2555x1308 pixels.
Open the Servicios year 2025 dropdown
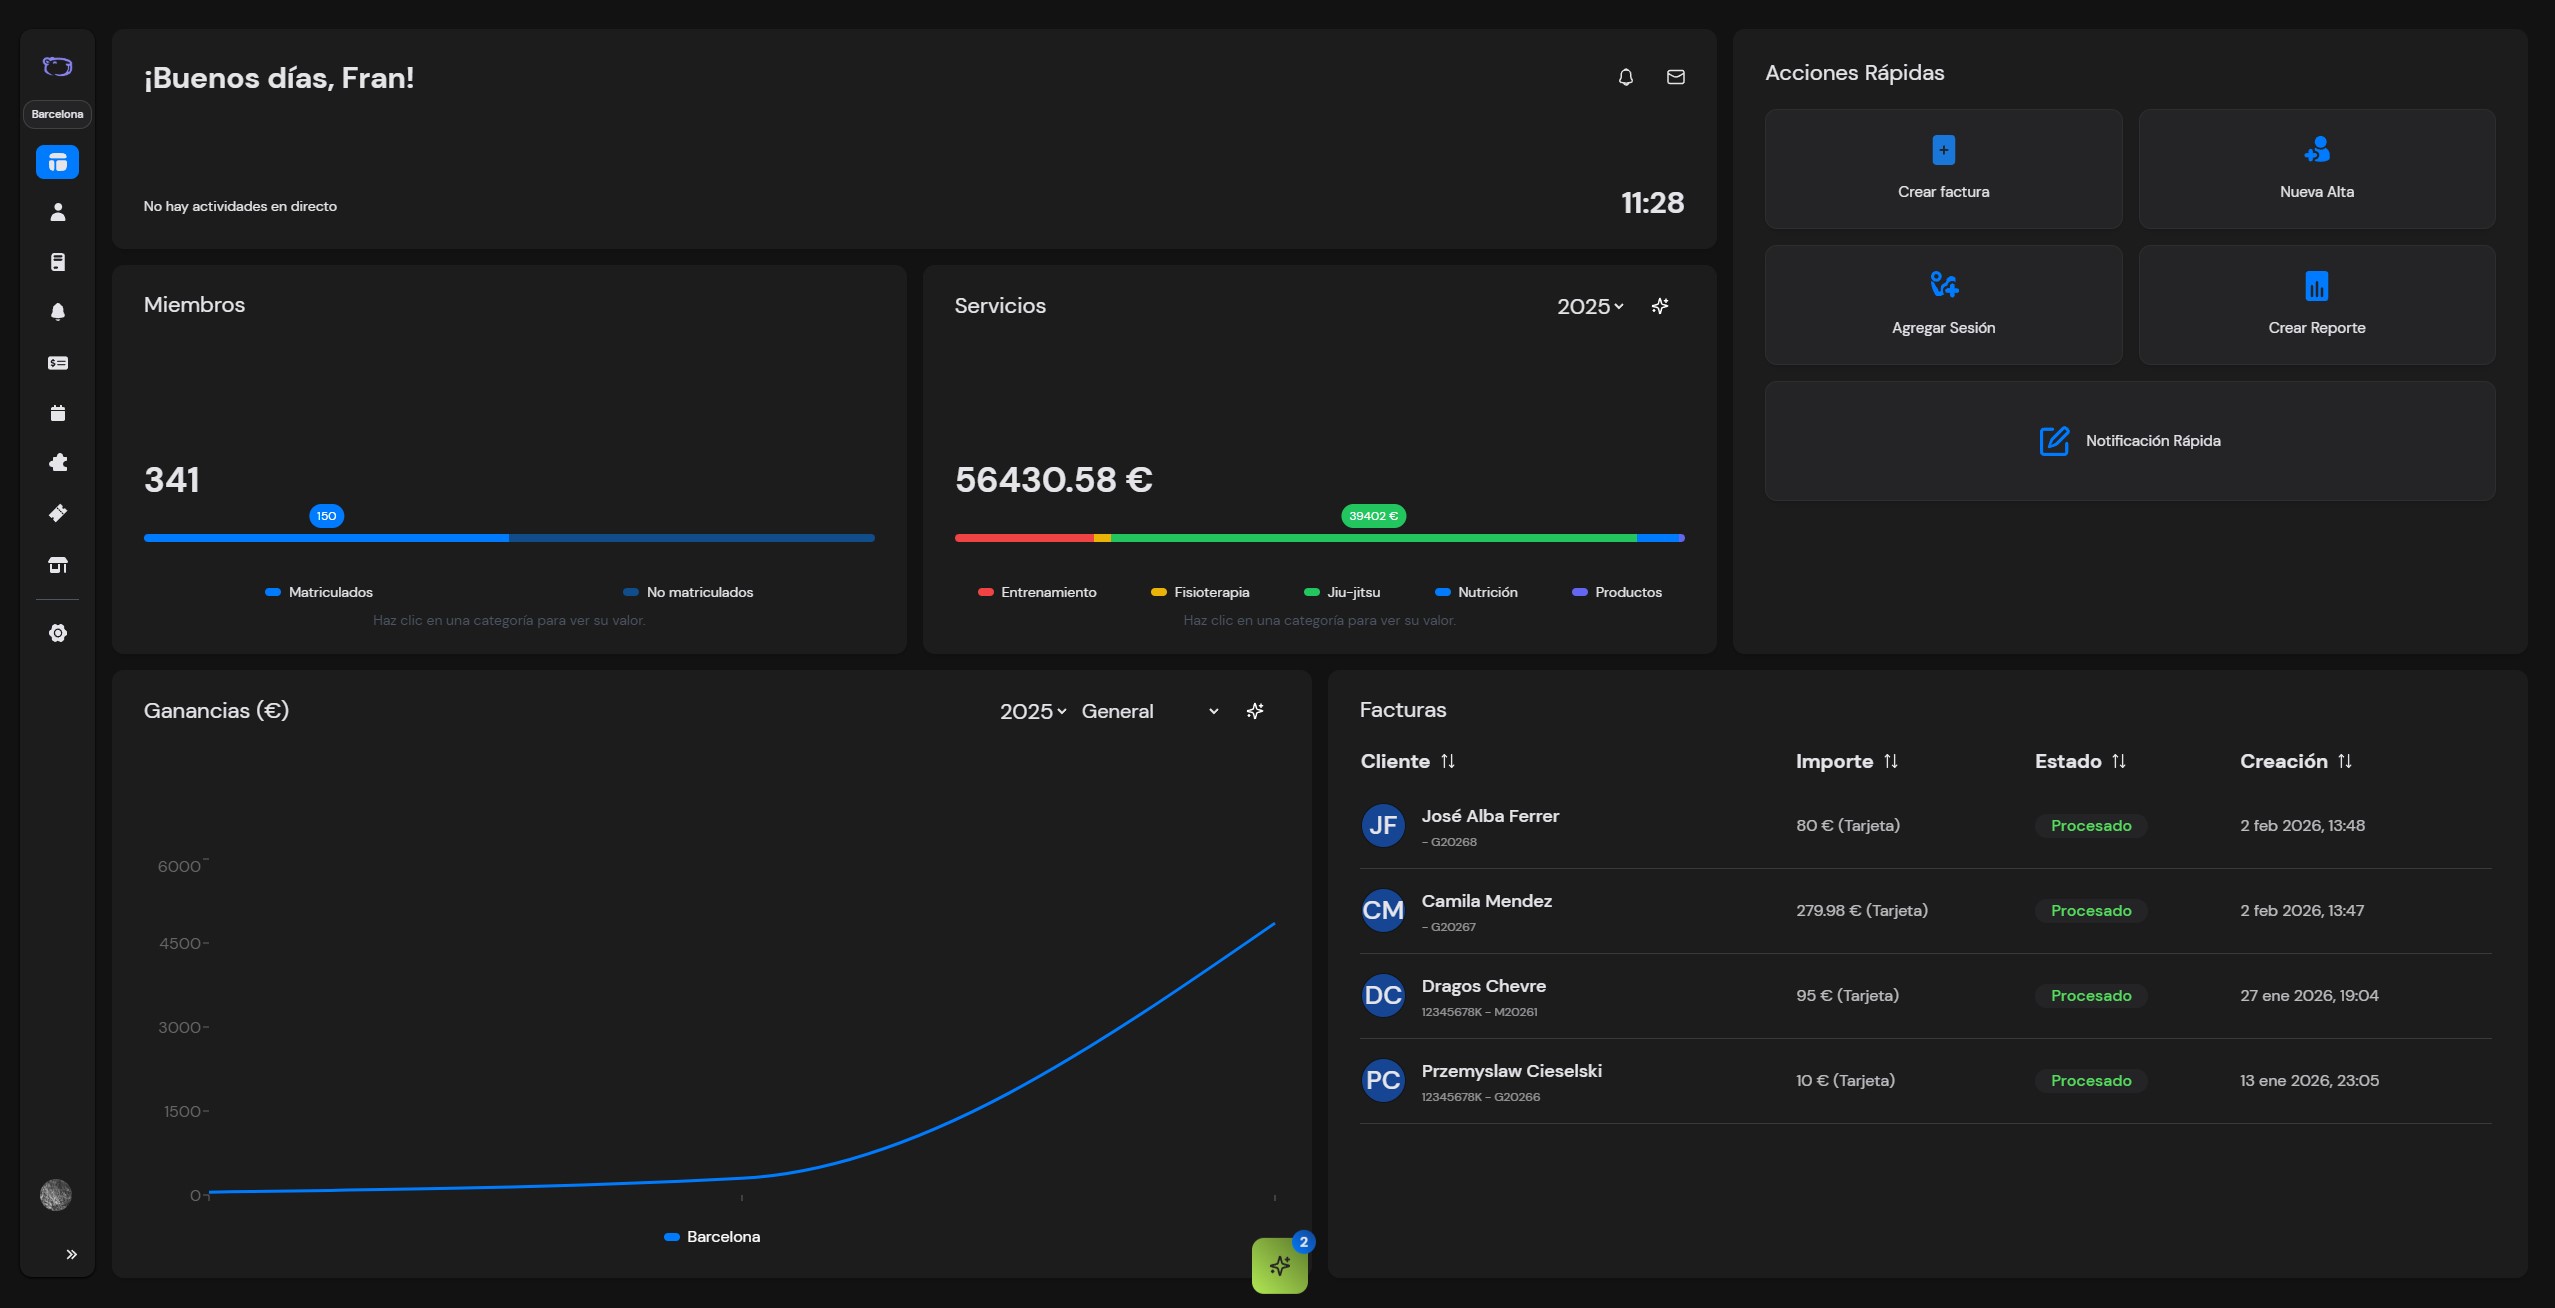click(1589, 307)
